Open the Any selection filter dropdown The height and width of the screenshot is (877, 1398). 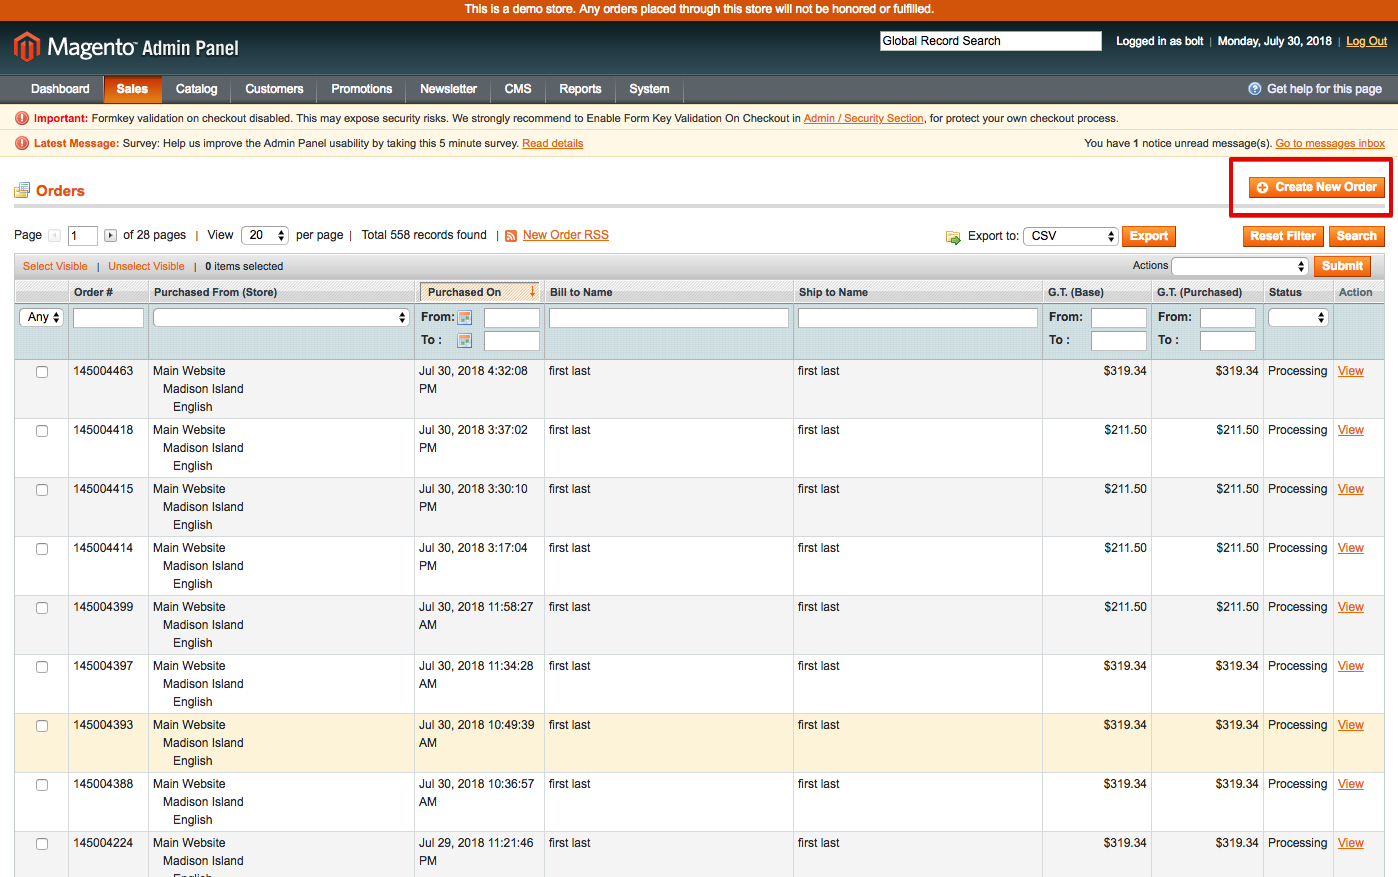point(41,317)
